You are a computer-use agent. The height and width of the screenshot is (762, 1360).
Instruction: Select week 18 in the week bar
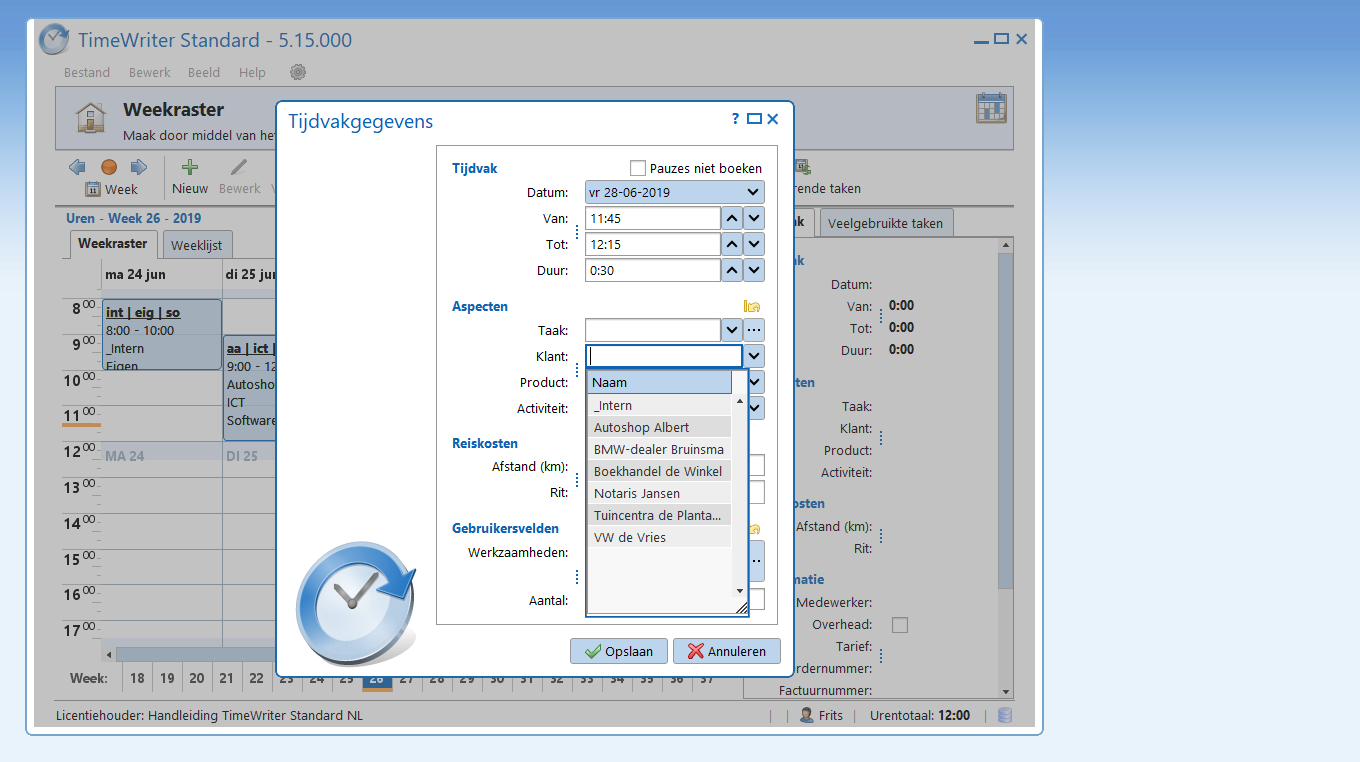pos(137,678)
